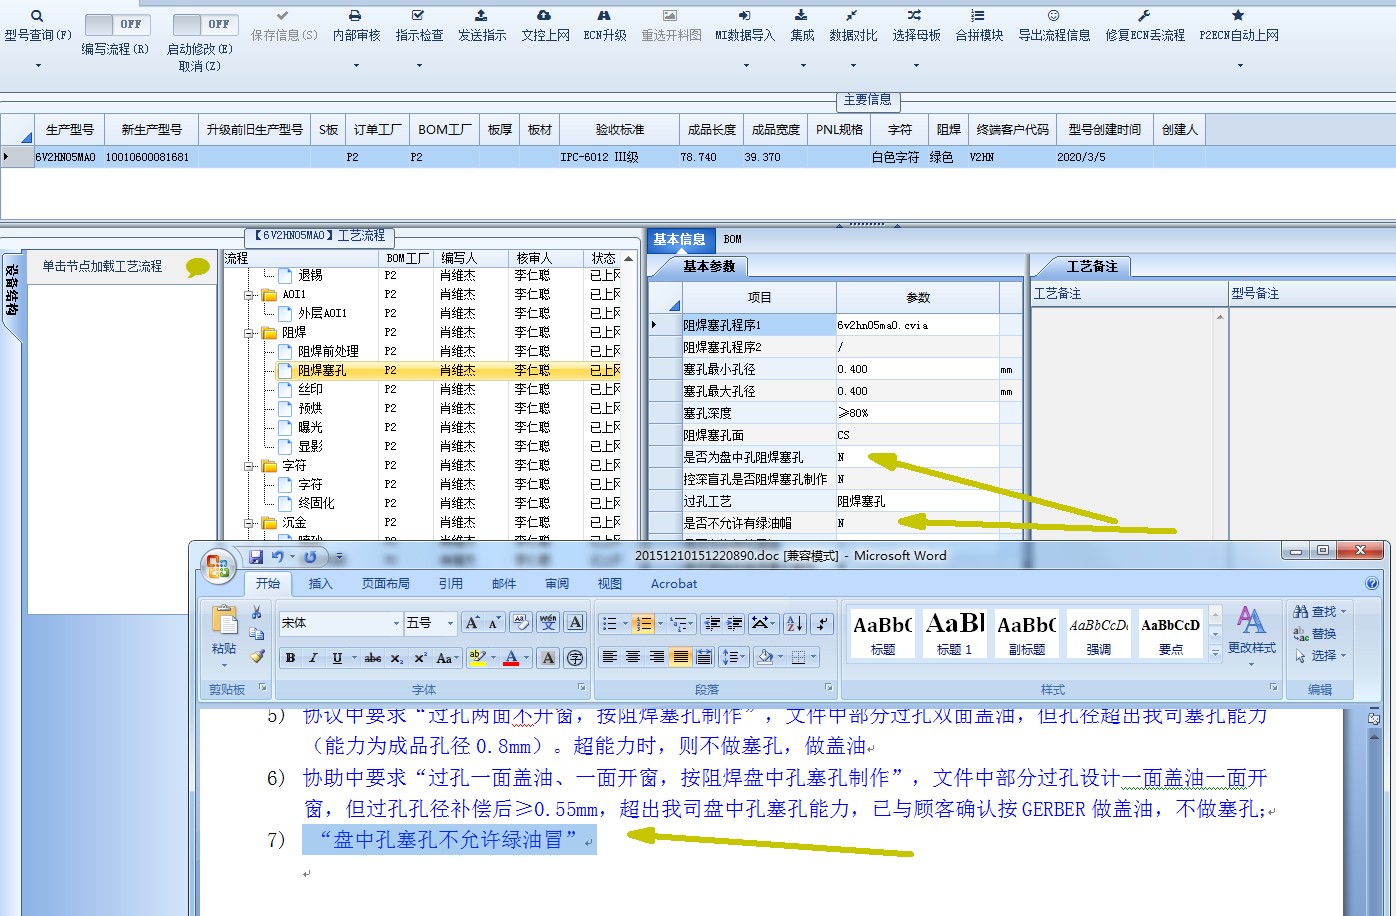Collapse the 字符 tree folder
Screen dimensions: 1396x916
(x=250, y=466)
